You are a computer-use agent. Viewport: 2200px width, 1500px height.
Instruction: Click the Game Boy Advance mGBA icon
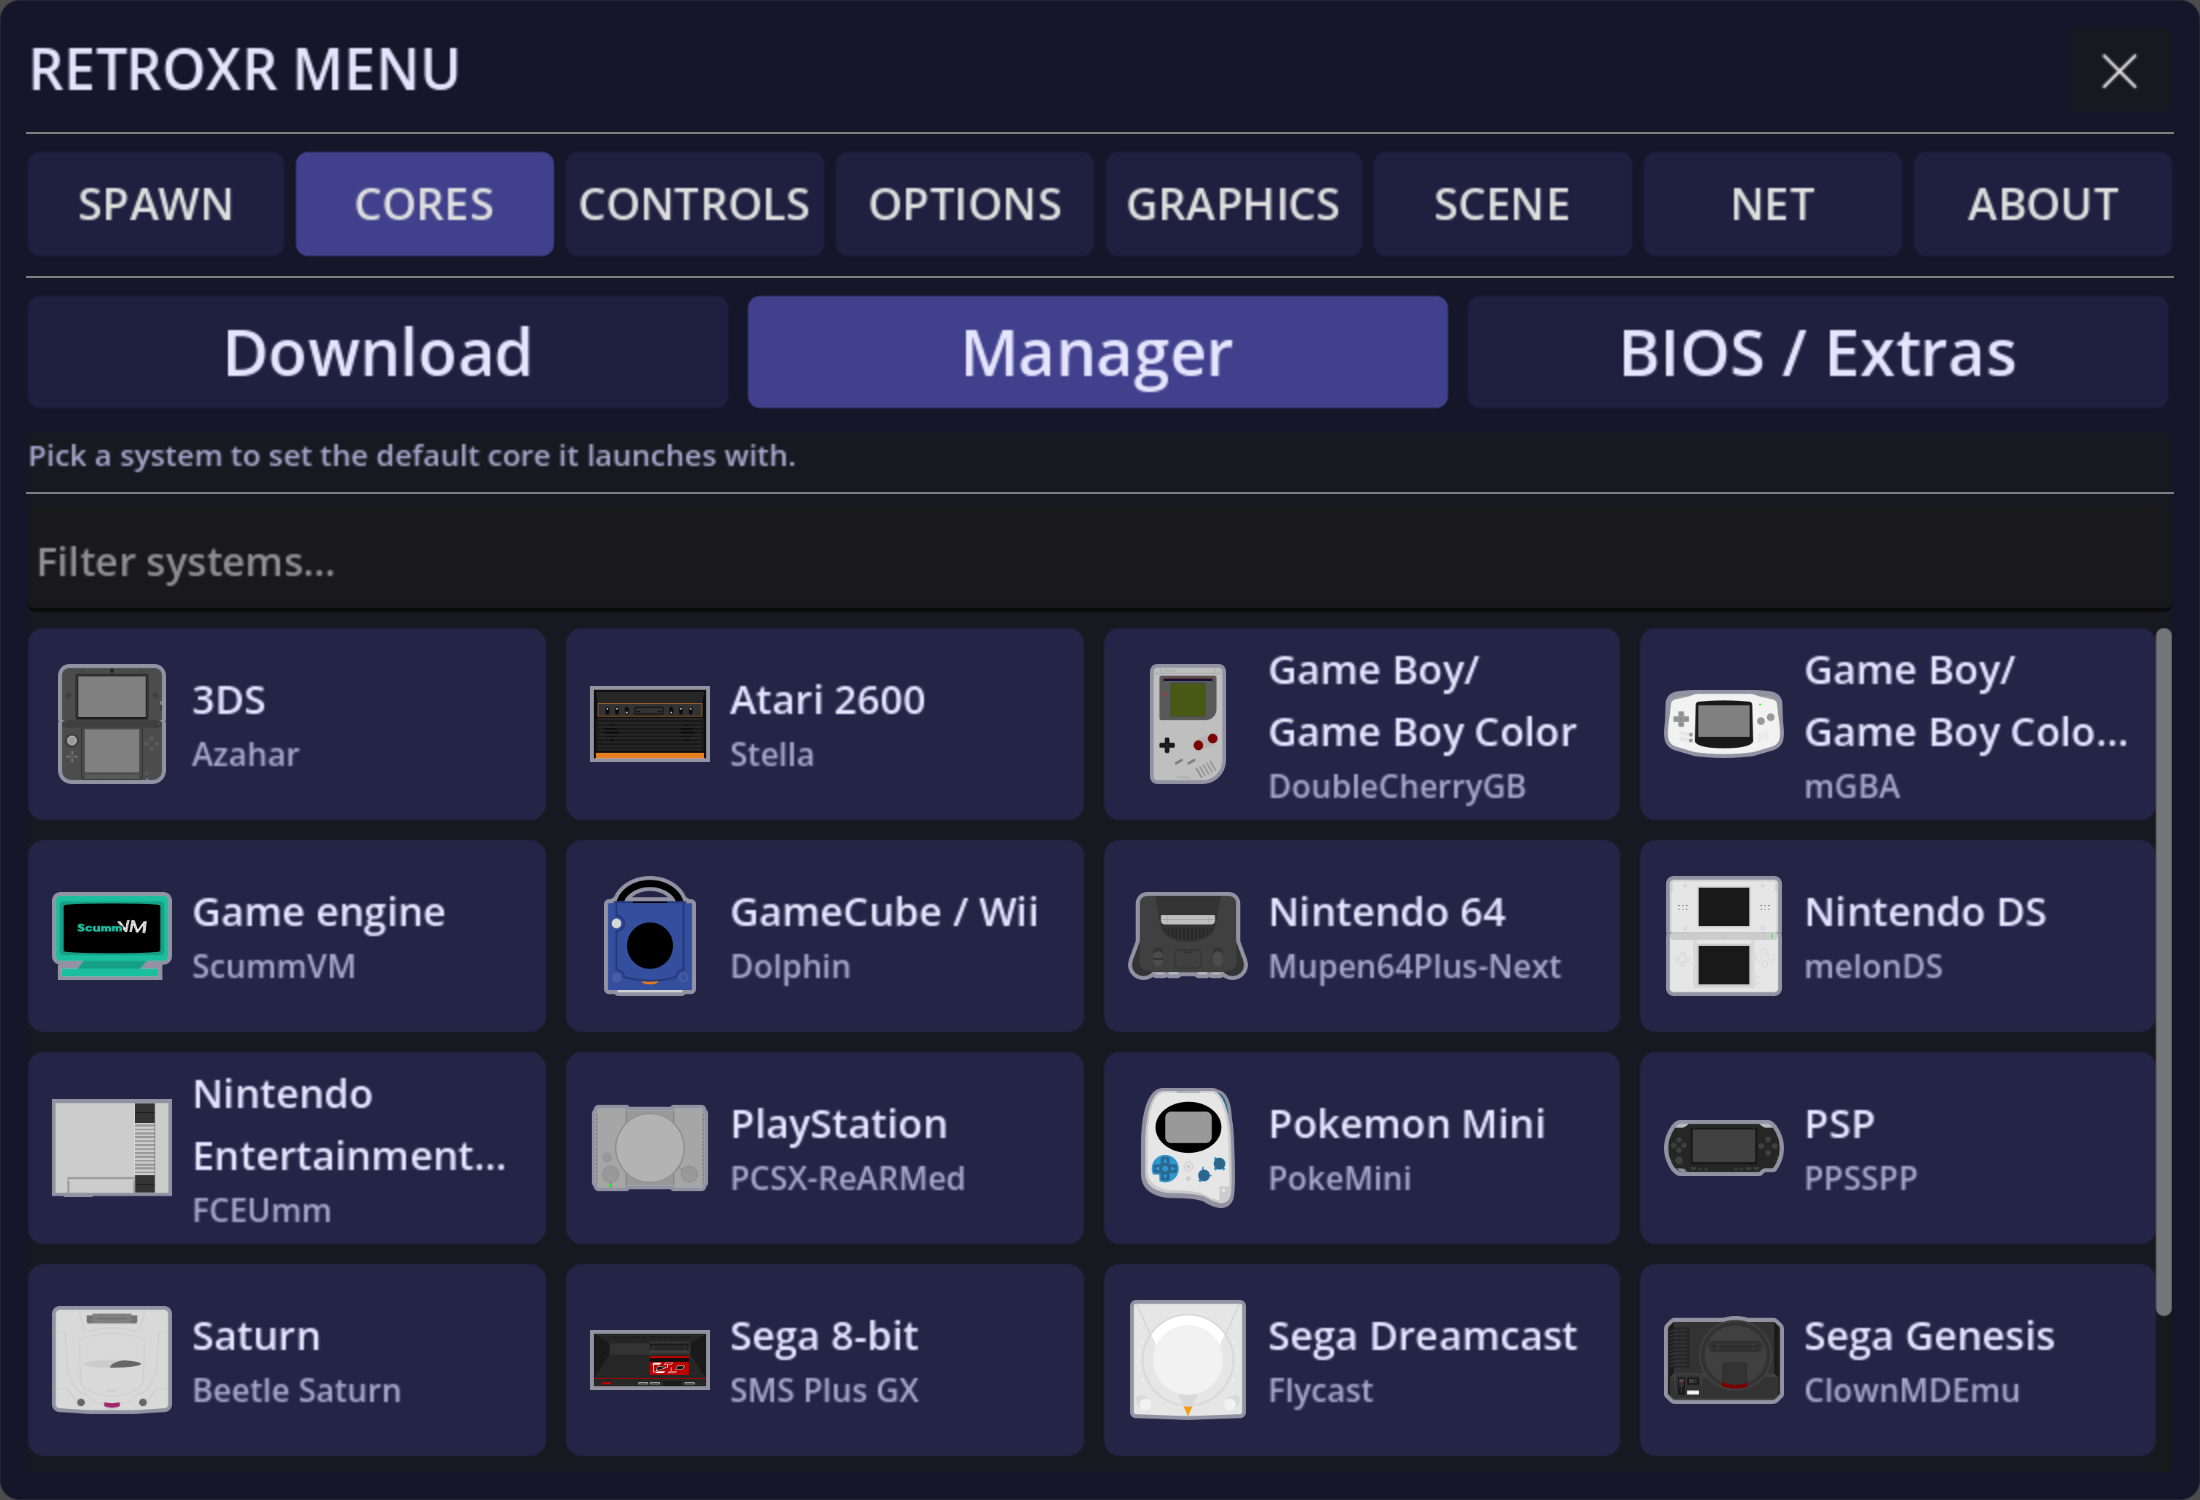point(1724,724)
